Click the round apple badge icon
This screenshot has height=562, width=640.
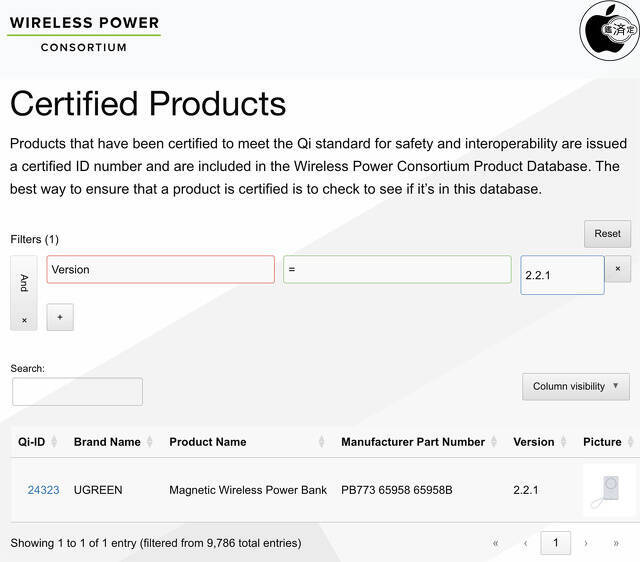[609, 31]
